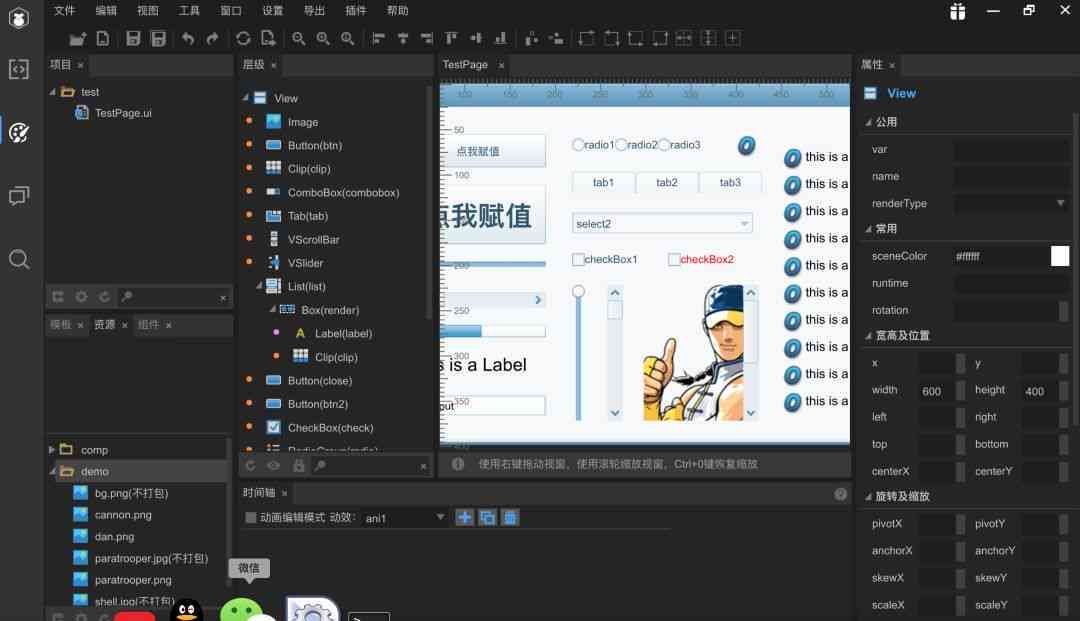
Task: Click the undo arrow in the toolbar
Action: pos(187,39)
